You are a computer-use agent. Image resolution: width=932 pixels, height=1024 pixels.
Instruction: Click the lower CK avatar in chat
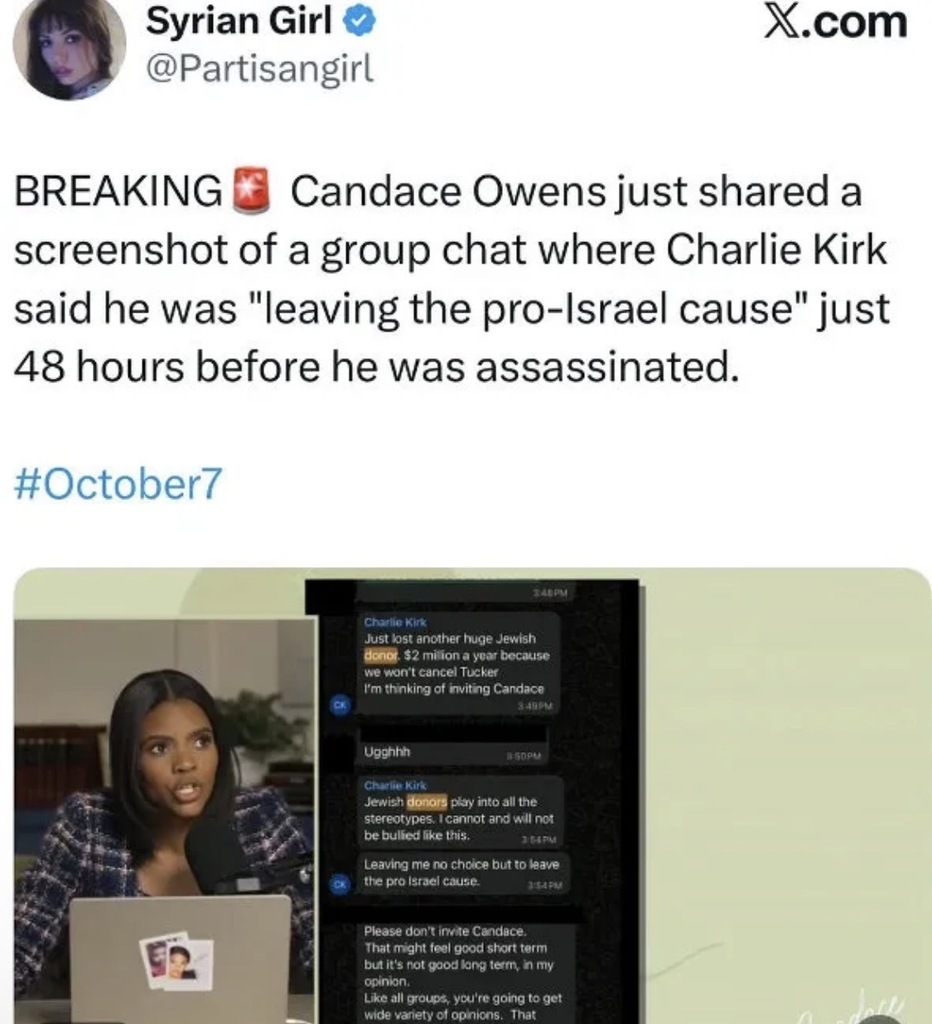340,885
